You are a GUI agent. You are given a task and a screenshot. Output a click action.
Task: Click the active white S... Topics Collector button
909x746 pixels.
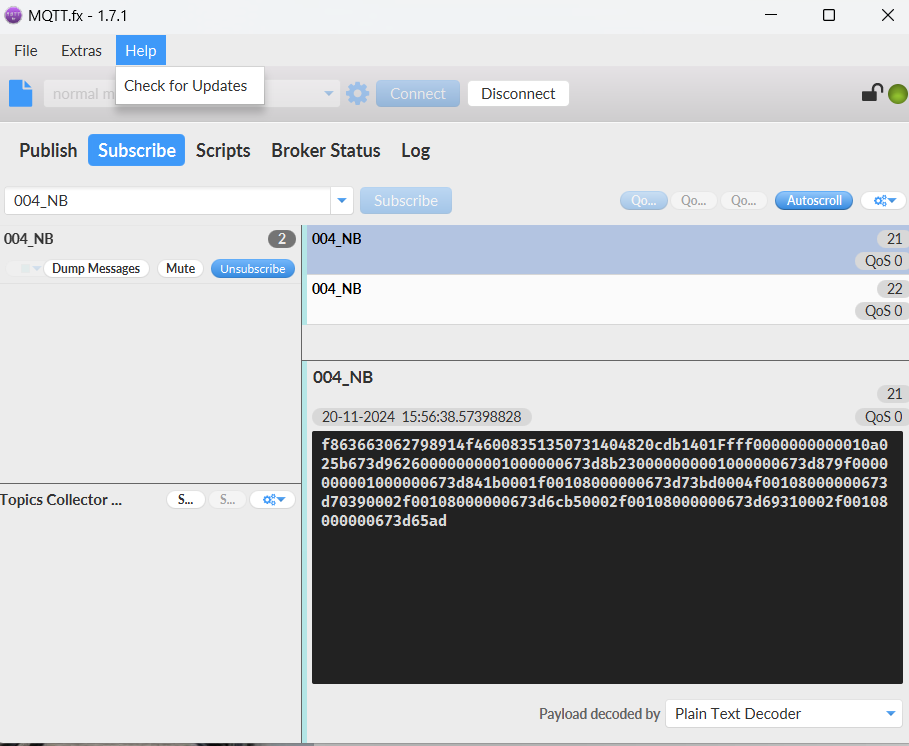[186, 500]
